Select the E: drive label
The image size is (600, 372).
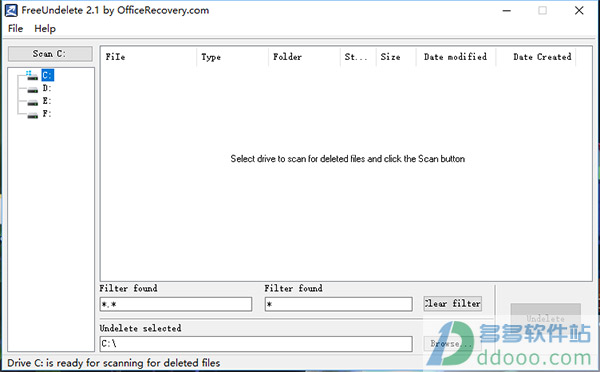point(47,101)
